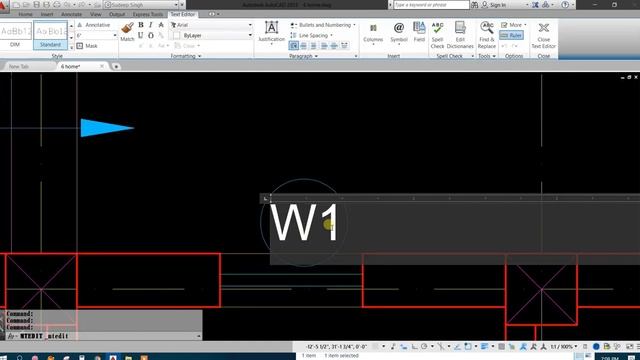Open the Home ribbon tab
Screen dimensions: 640x360
pos(25,14)
